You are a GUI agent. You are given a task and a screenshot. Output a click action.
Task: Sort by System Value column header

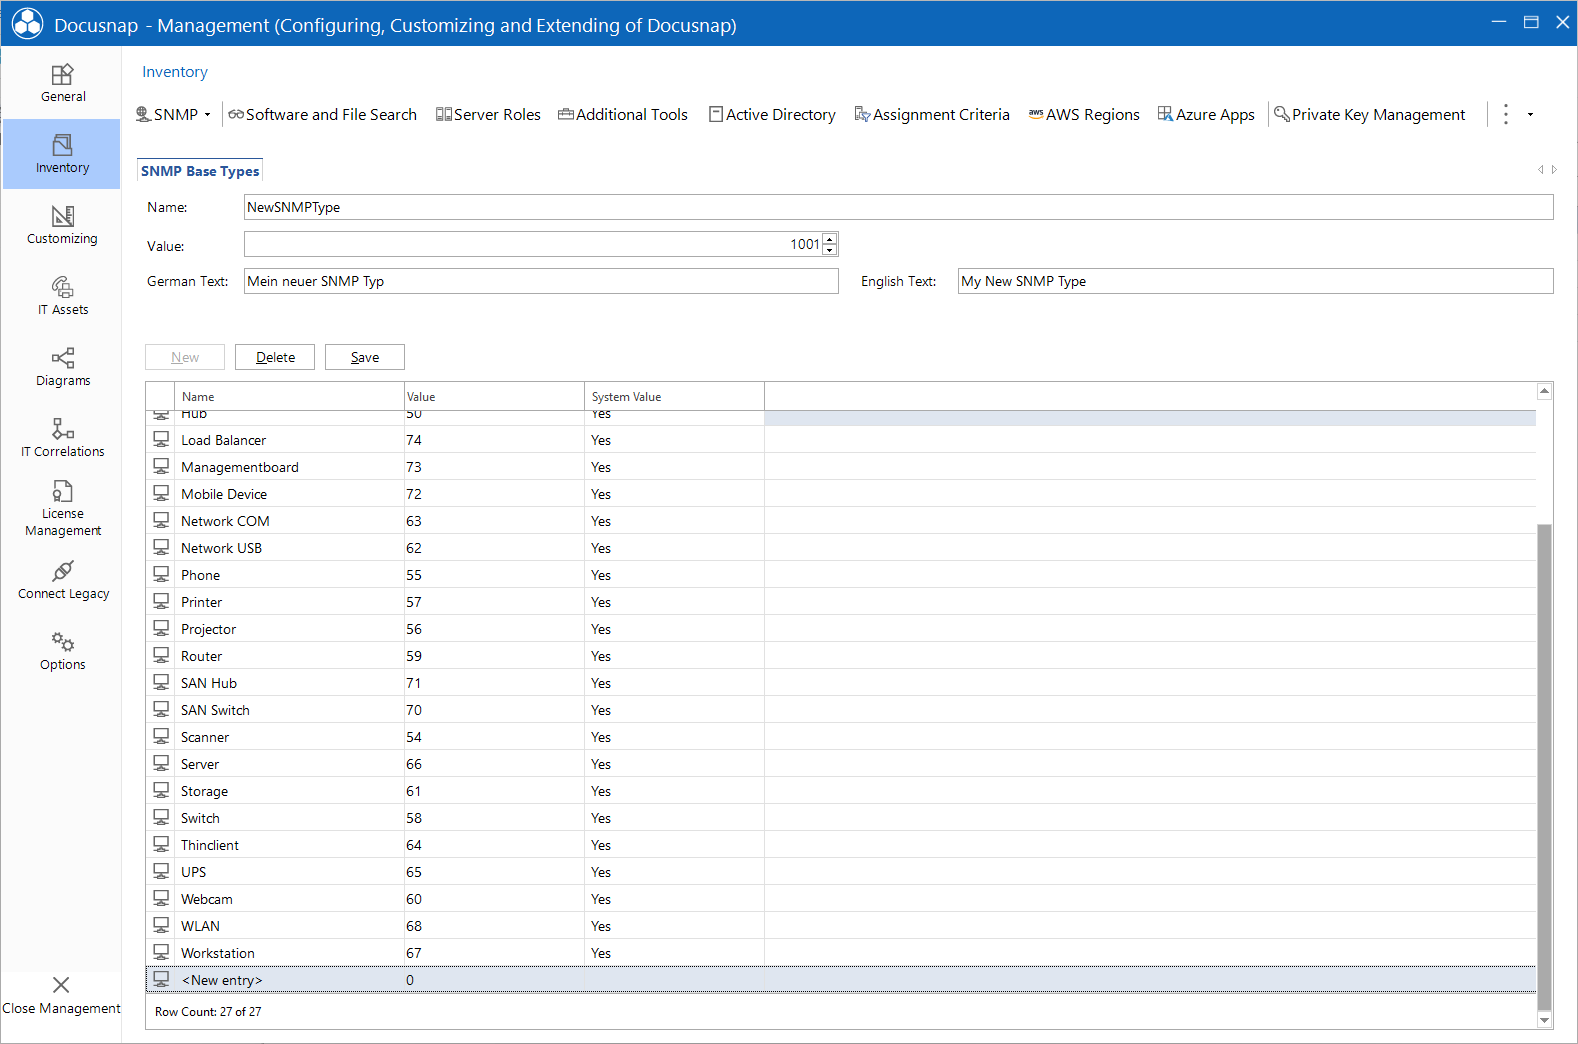(675, 396)
